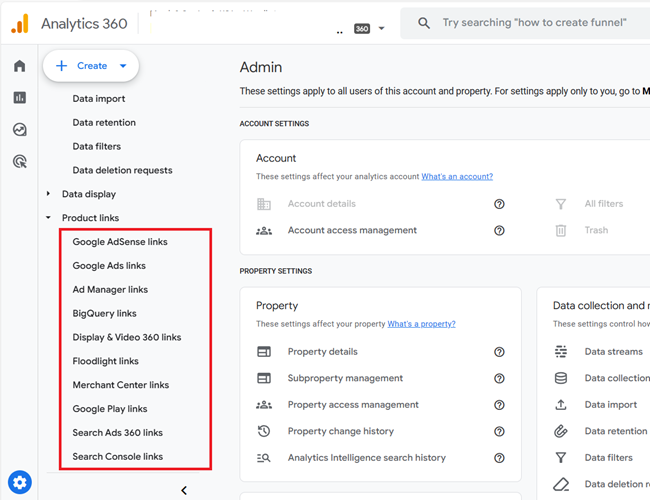Viewport: 650px width, 500px height.
Task: Click the Data streams icon
Action: pos(560,352)
